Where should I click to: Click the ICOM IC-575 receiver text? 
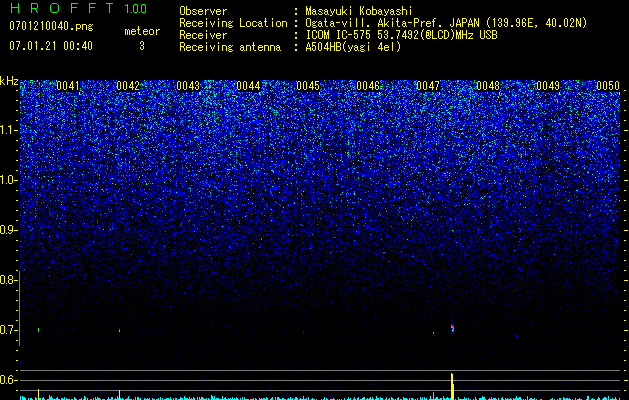401,35
